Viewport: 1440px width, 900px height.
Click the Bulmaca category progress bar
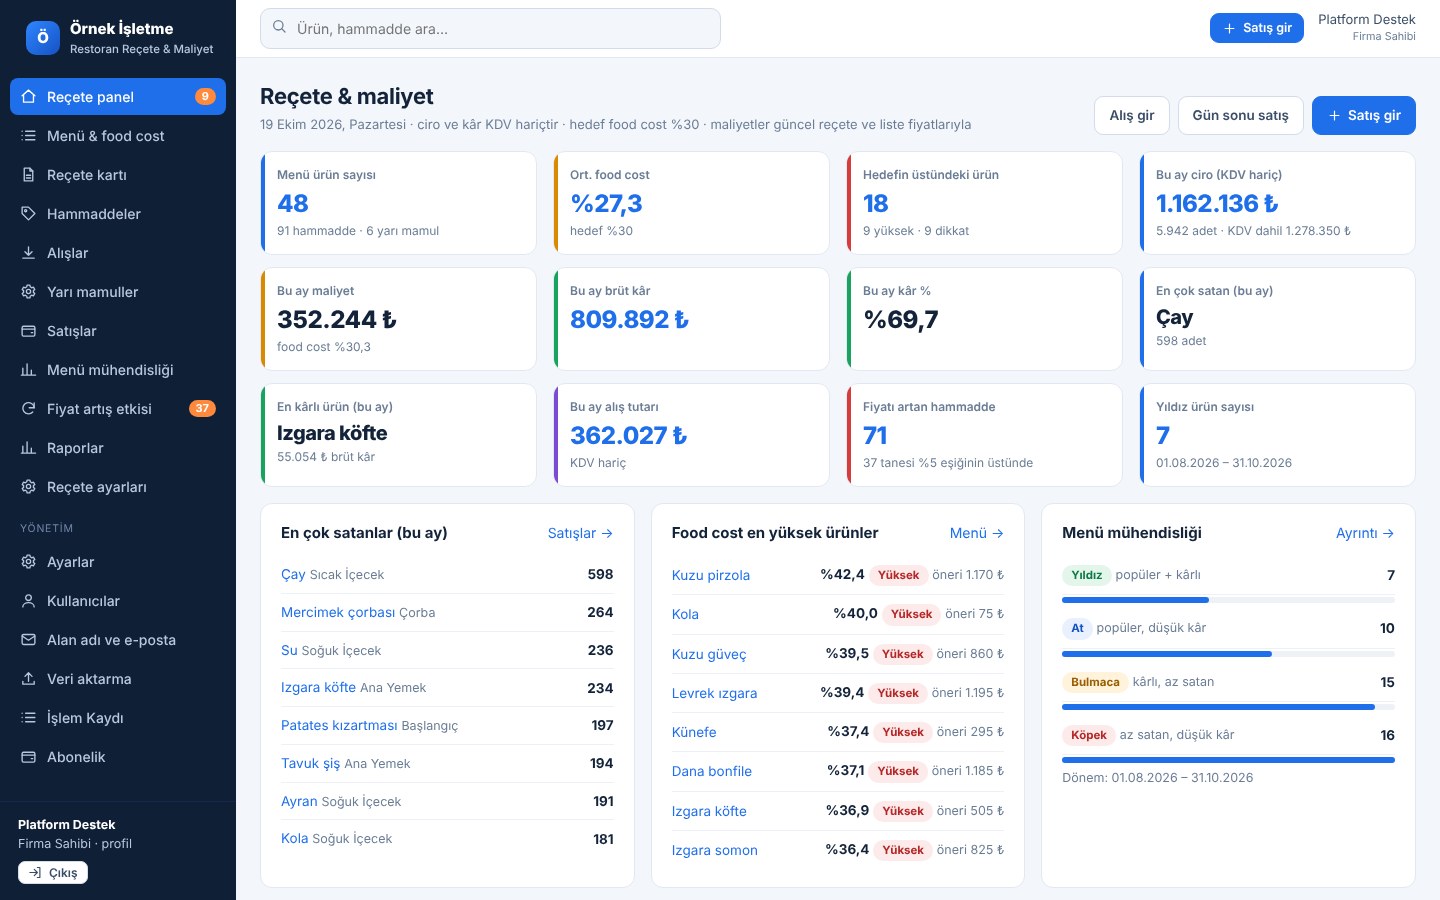click(1228, 707)
